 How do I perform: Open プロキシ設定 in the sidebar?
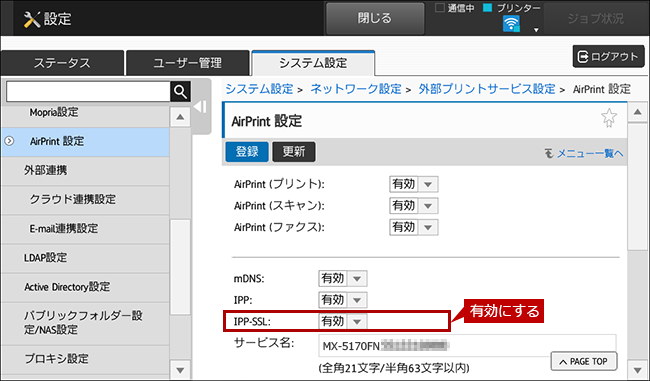tap(85, 359)
